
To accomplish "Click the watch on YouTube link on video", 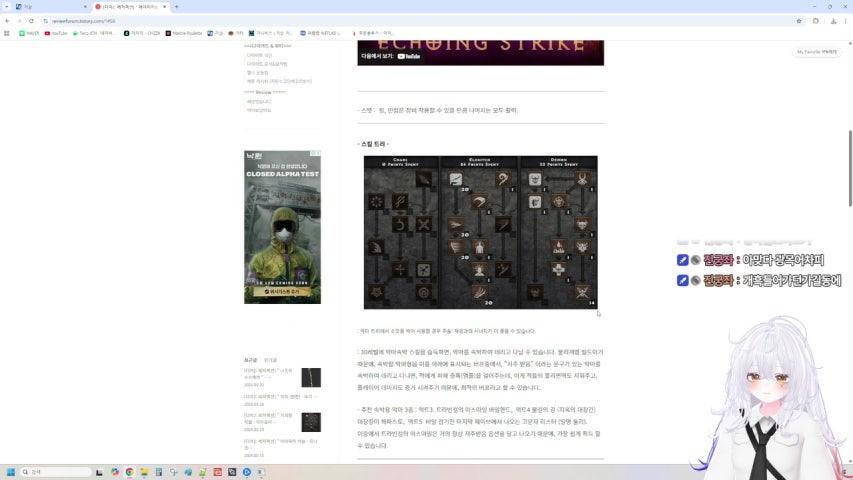I will point(391,56).
